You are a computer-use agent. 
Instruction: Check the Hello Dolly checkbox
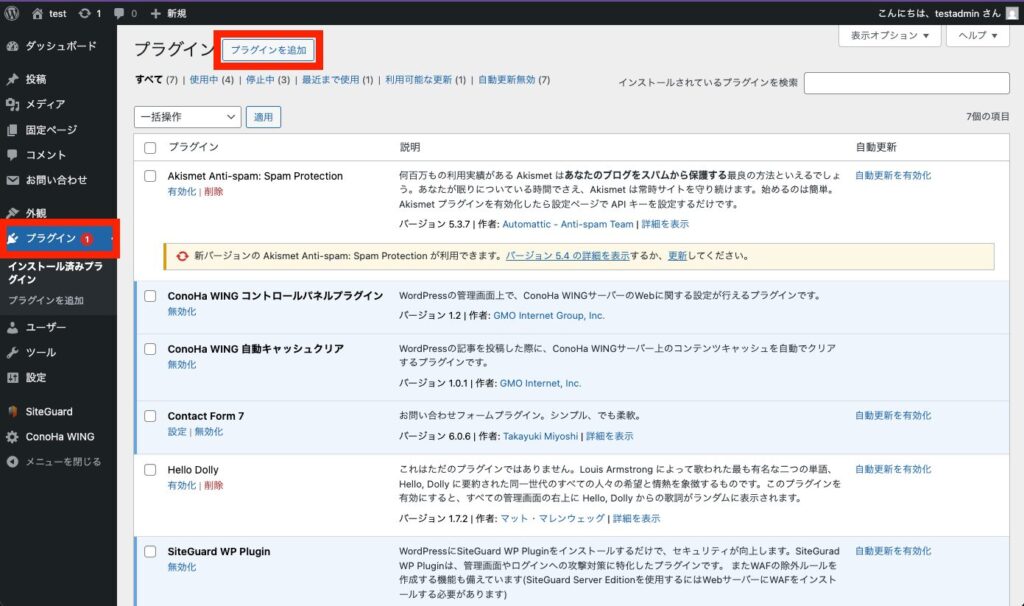pos(150,470)
